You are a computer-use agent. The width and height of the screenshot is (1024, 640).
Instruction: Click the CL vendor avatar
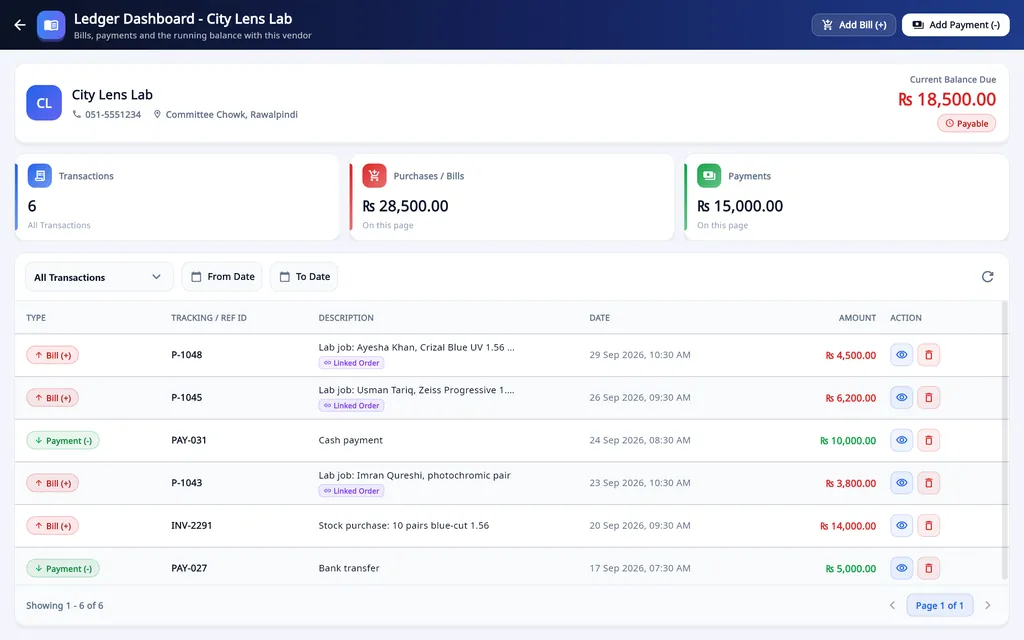point(44,103)
